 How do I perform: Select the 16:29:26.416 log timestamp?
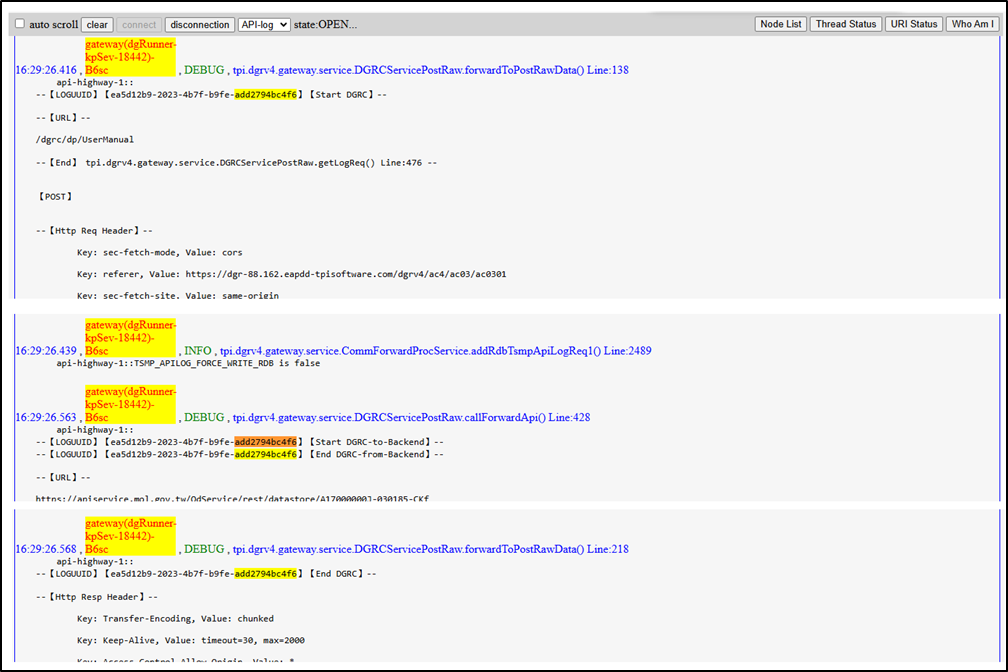[x=46, y=70]
